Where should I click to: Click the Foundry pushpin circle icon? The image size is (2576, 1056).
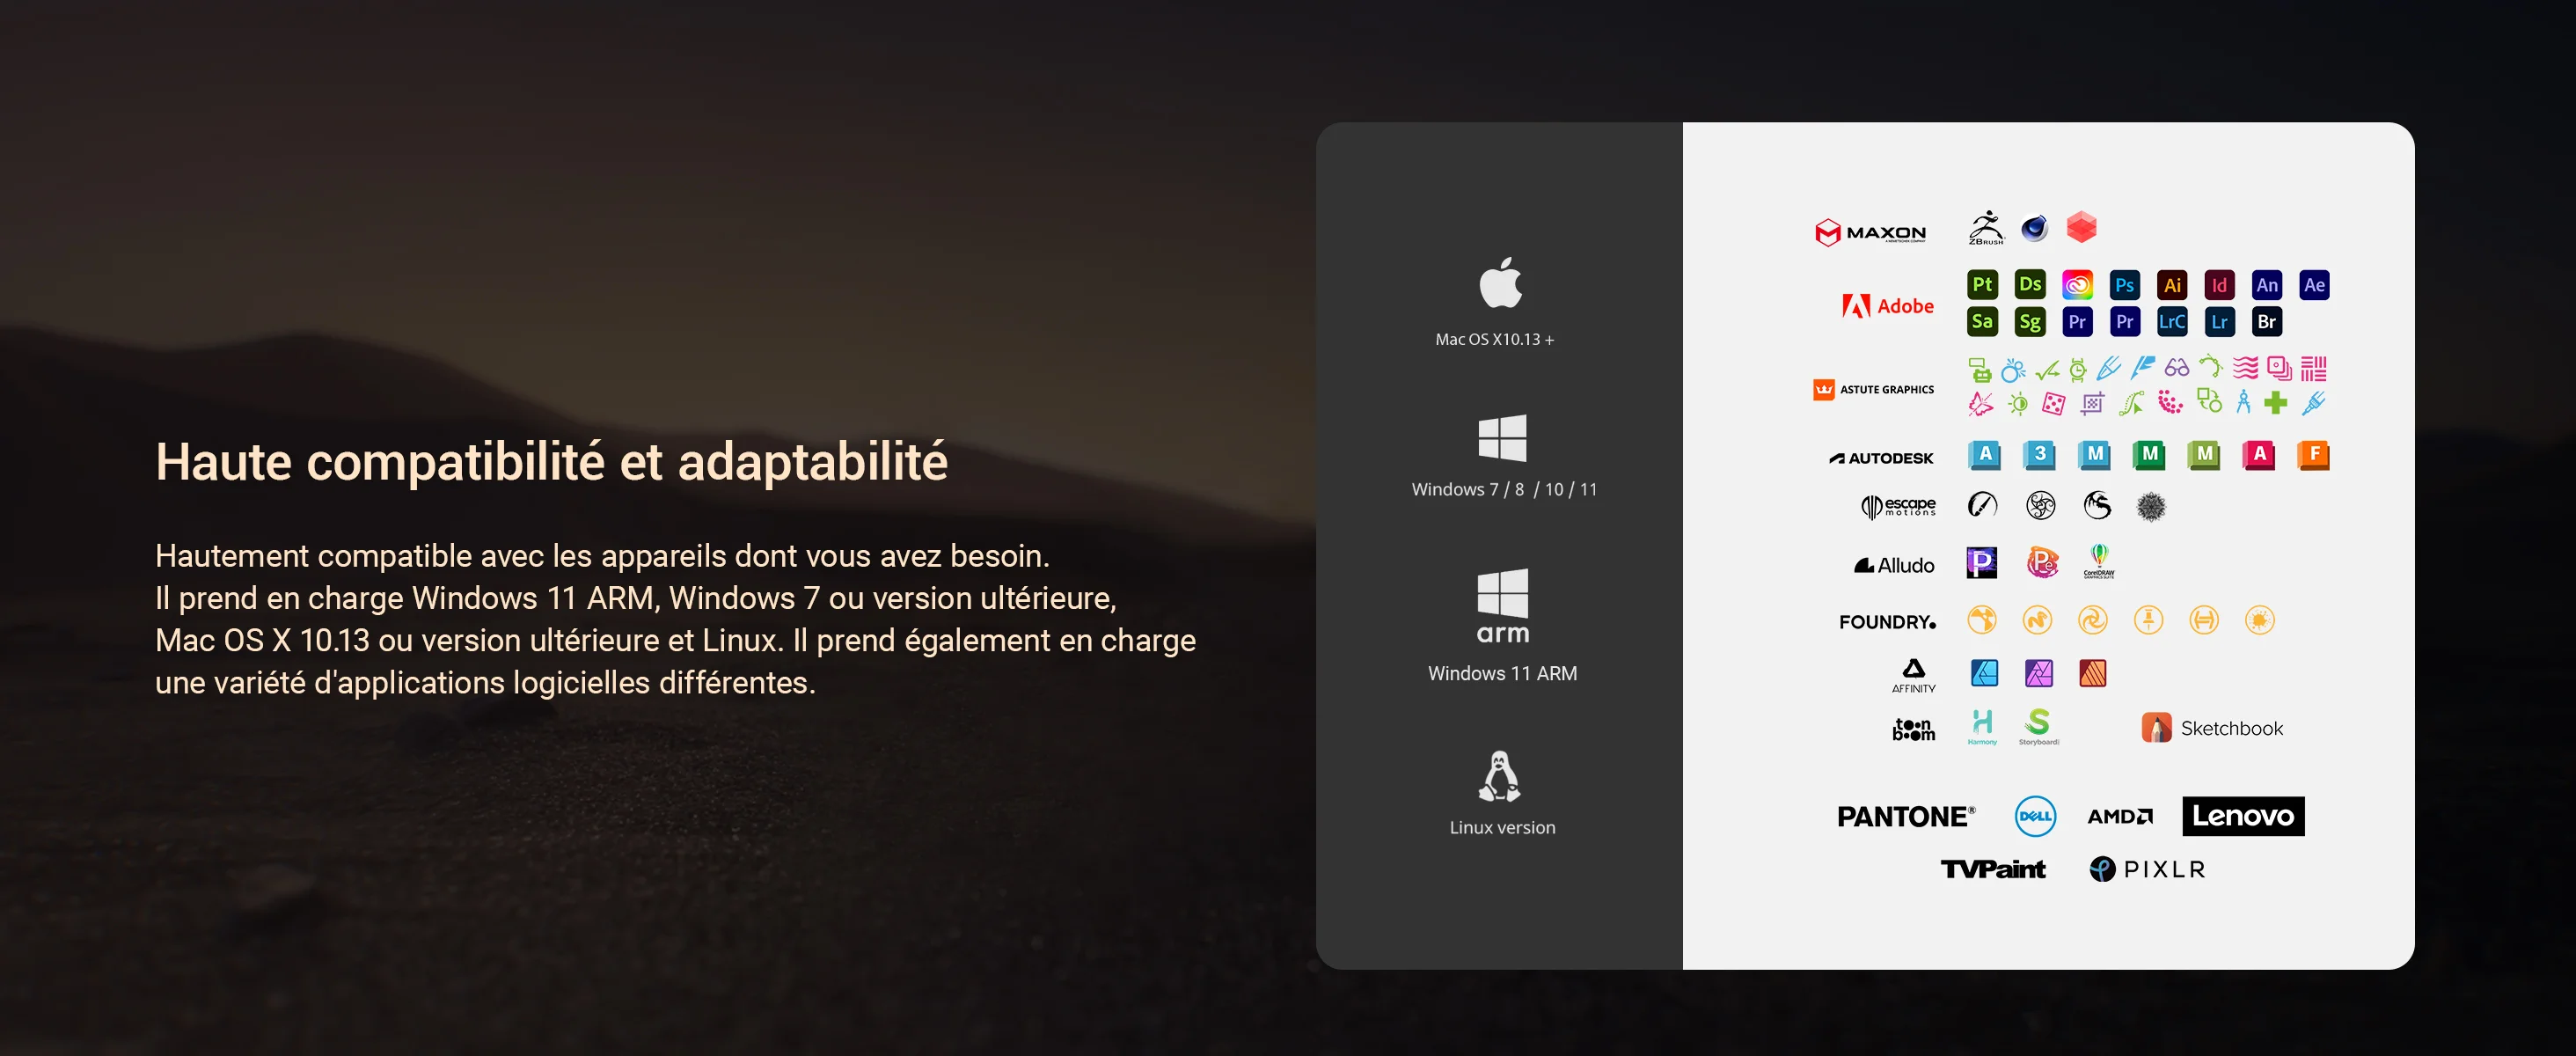(x=2148, y=620)
